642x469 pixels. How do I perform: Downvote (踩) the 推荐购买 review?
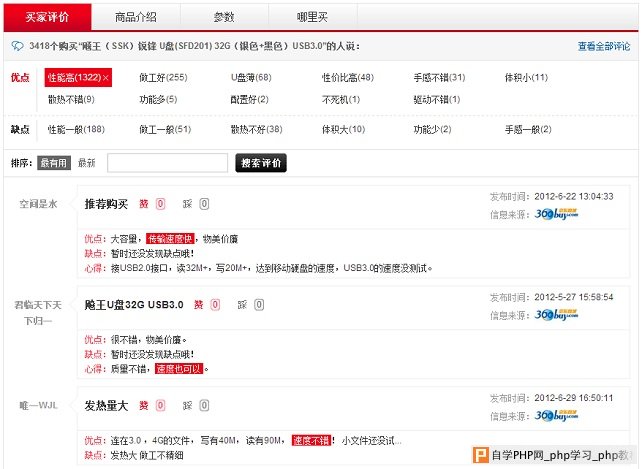click(x=187, y=204)
